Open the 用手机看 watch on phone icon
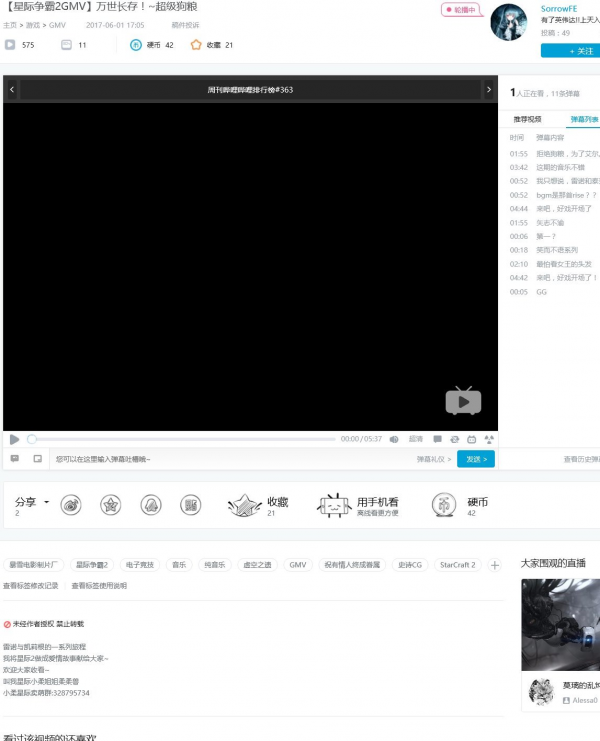Screen dimensions: 600x741 point(335,506)
